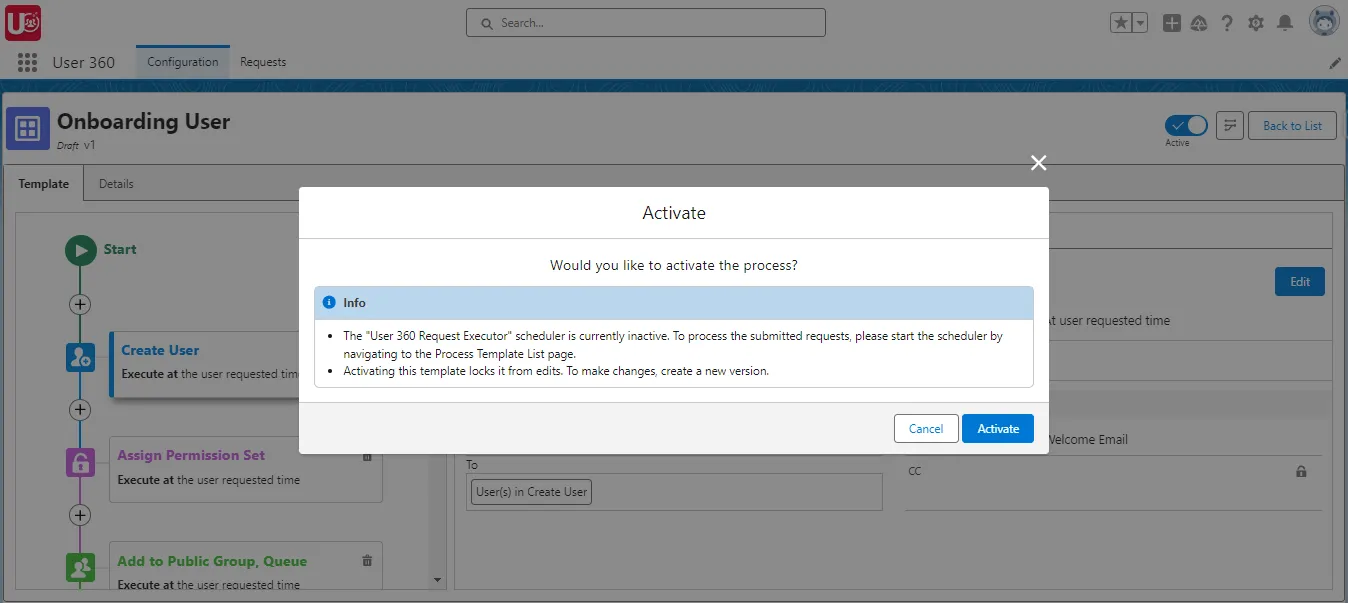Switch to the Requests tab
1348x603 pixels.
click(263, 62)
